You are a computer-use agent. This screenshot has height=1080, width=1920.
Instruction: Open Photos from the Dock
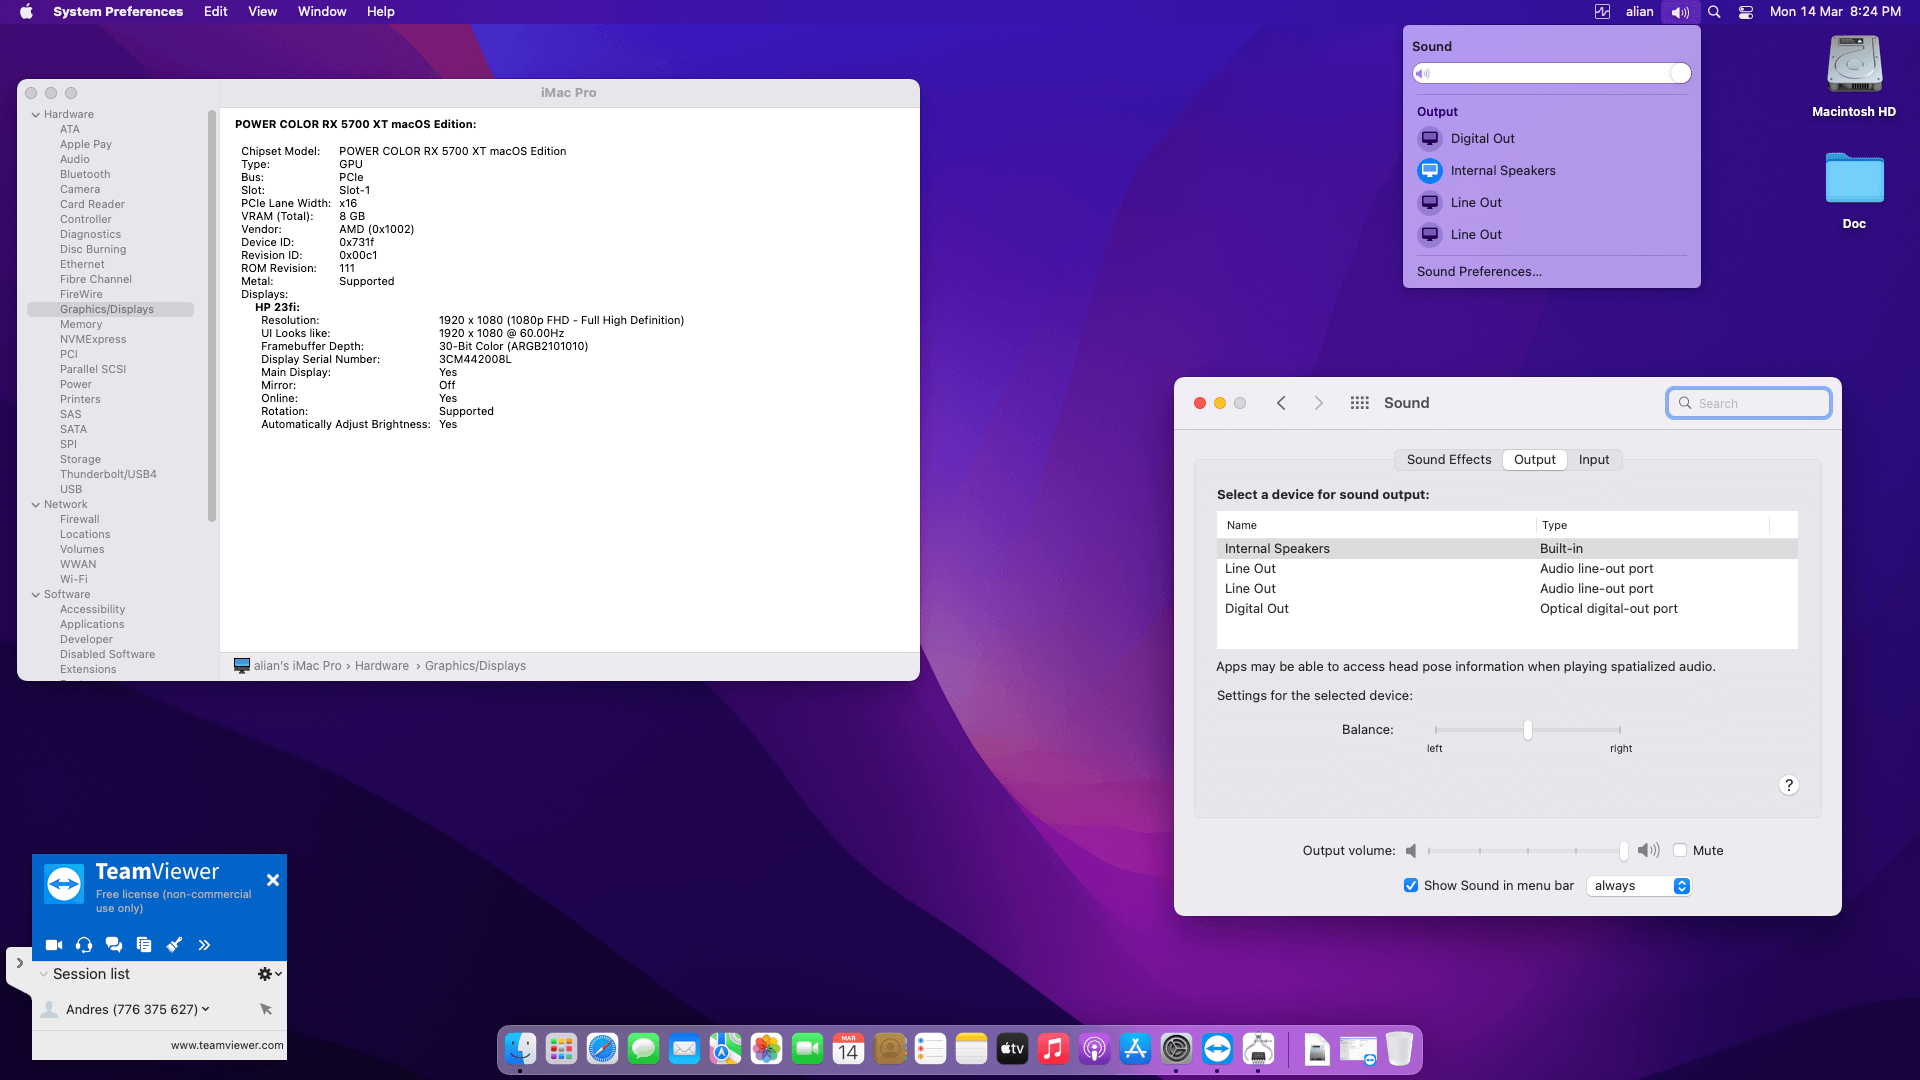coord(766,1049)
